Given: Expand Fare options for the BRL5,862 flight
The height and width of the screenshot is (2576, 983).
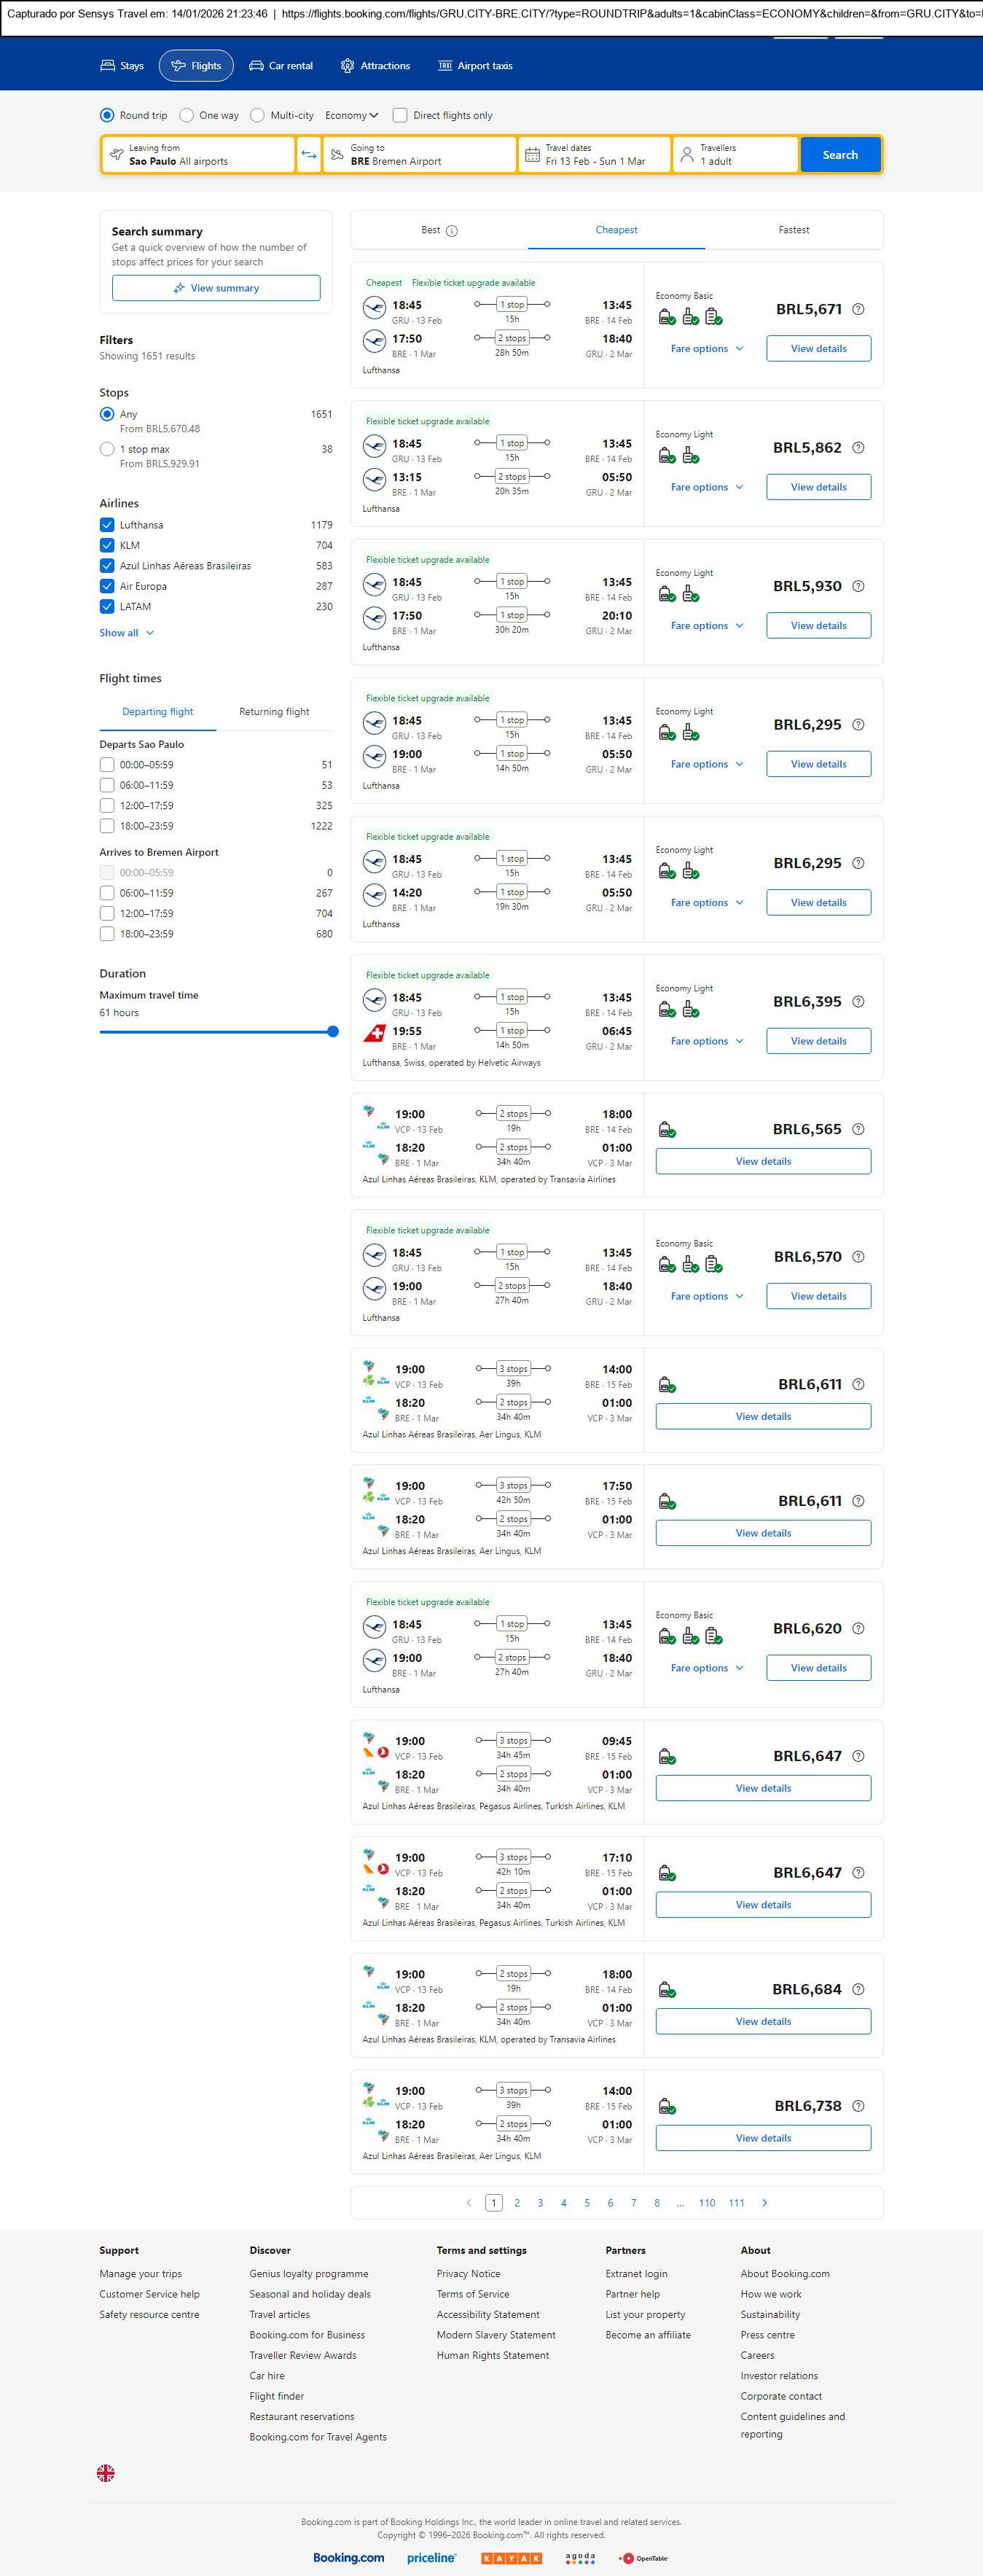Looking at the screenshot, I should pyautogui.click(x=706, y=487).
